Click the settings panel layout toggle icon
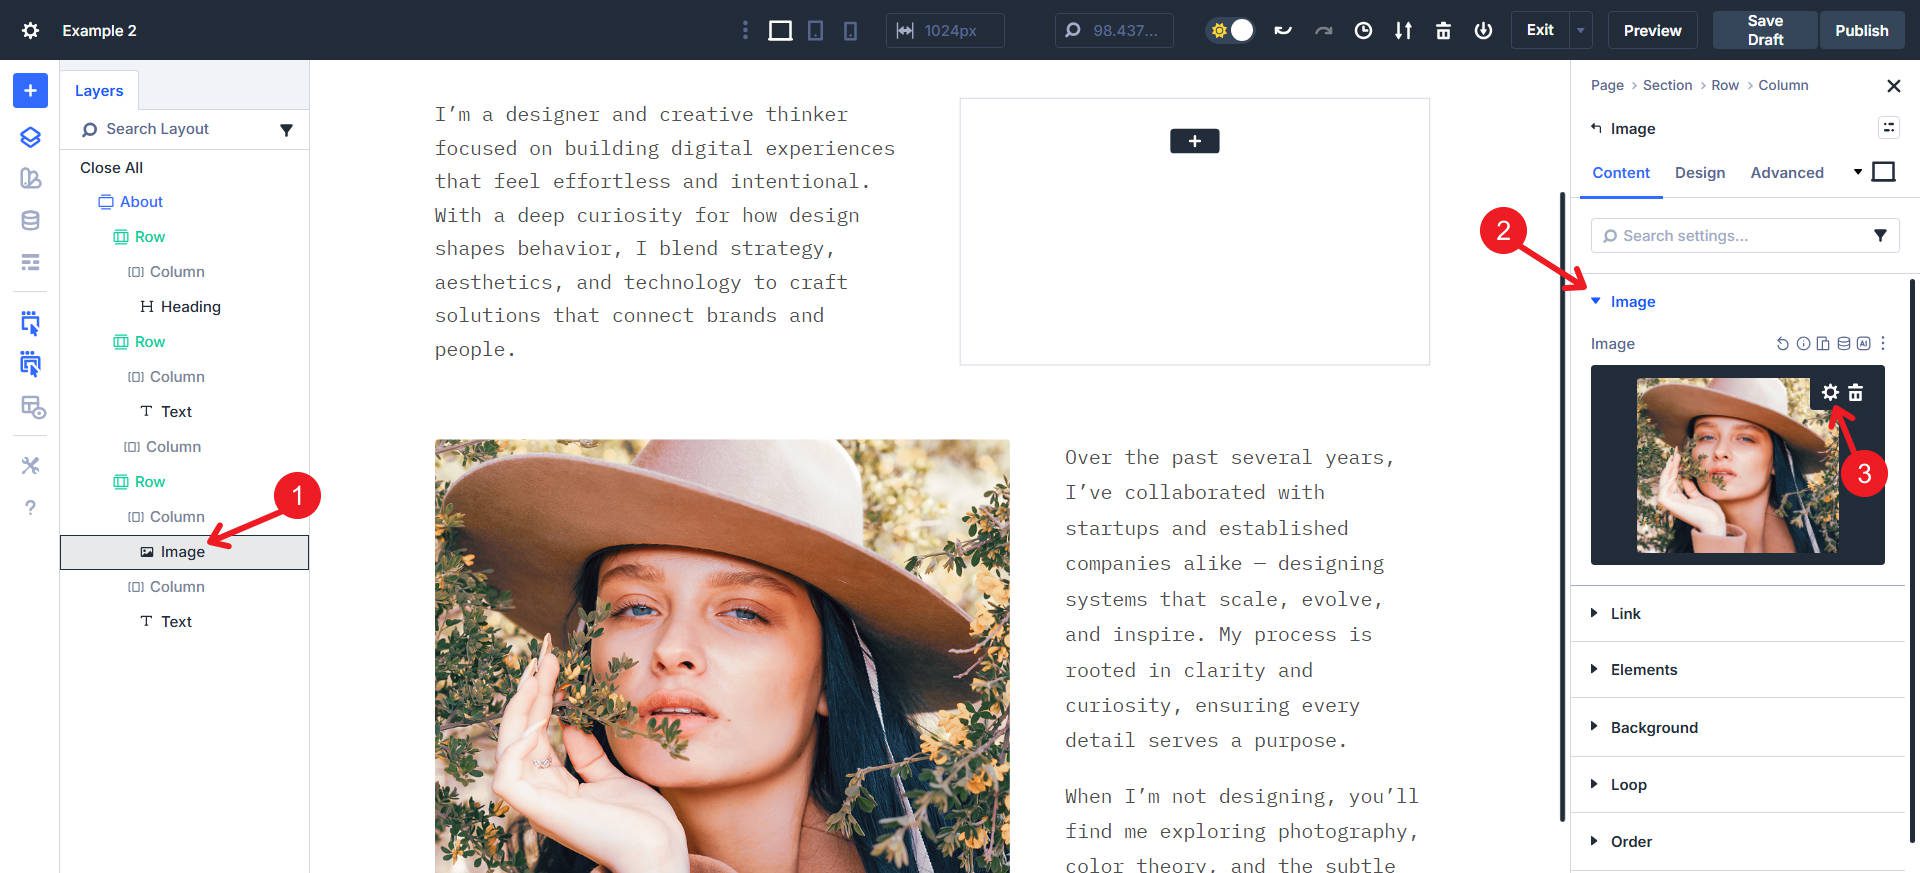 click(1888, 127)
